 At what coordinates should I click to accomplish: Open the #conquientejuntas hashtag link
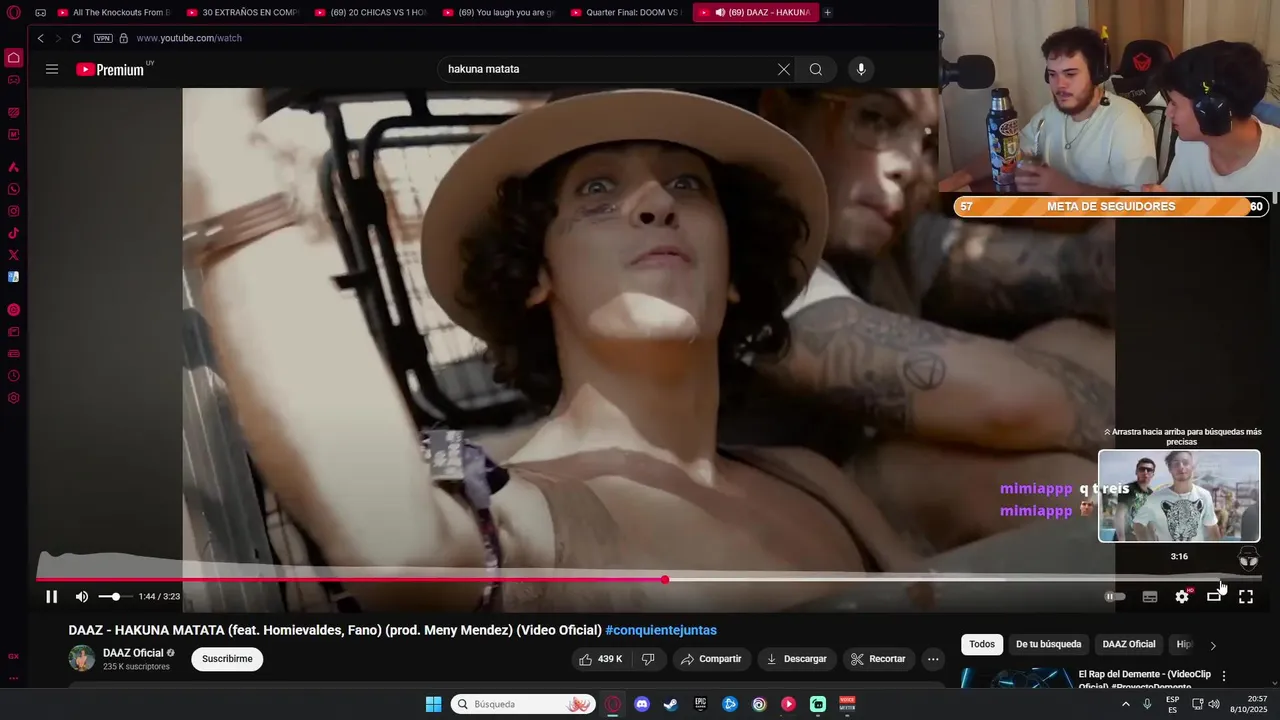[661, 630]
